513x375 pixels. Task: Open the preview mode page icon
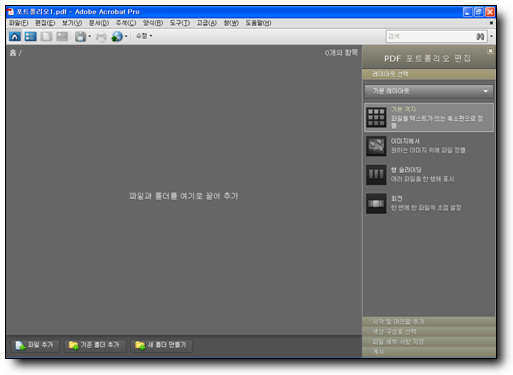46,36
